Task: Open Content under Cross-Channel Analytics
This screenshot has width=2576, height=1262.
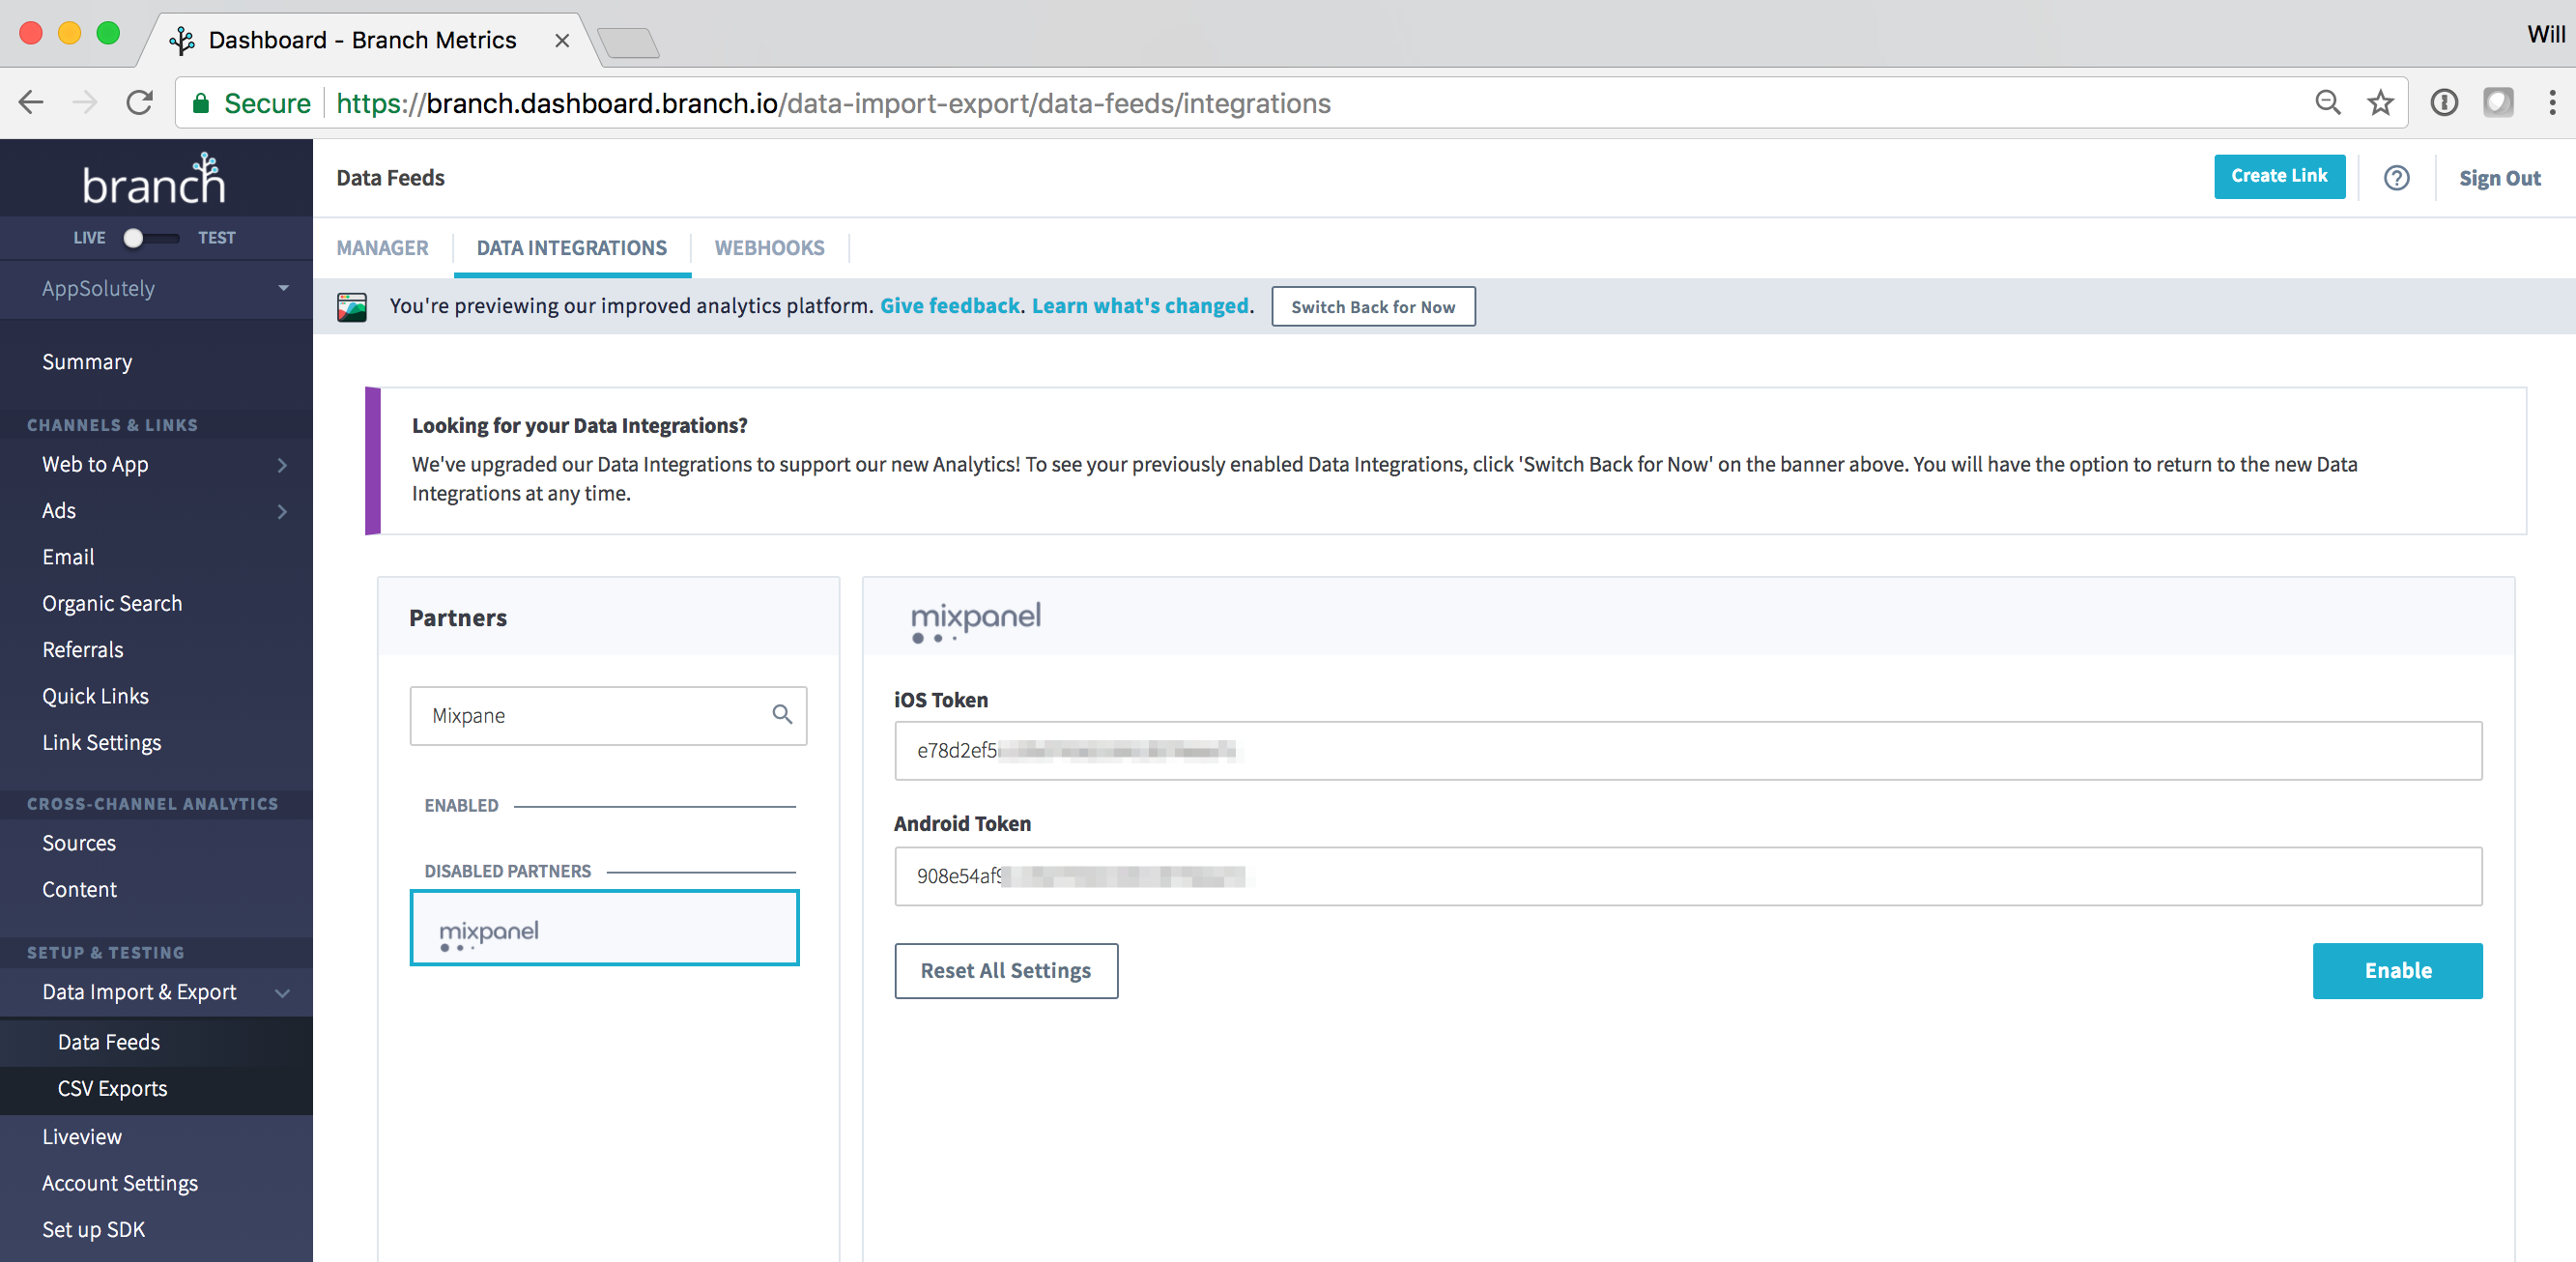Action: click(x=79, y=890)
